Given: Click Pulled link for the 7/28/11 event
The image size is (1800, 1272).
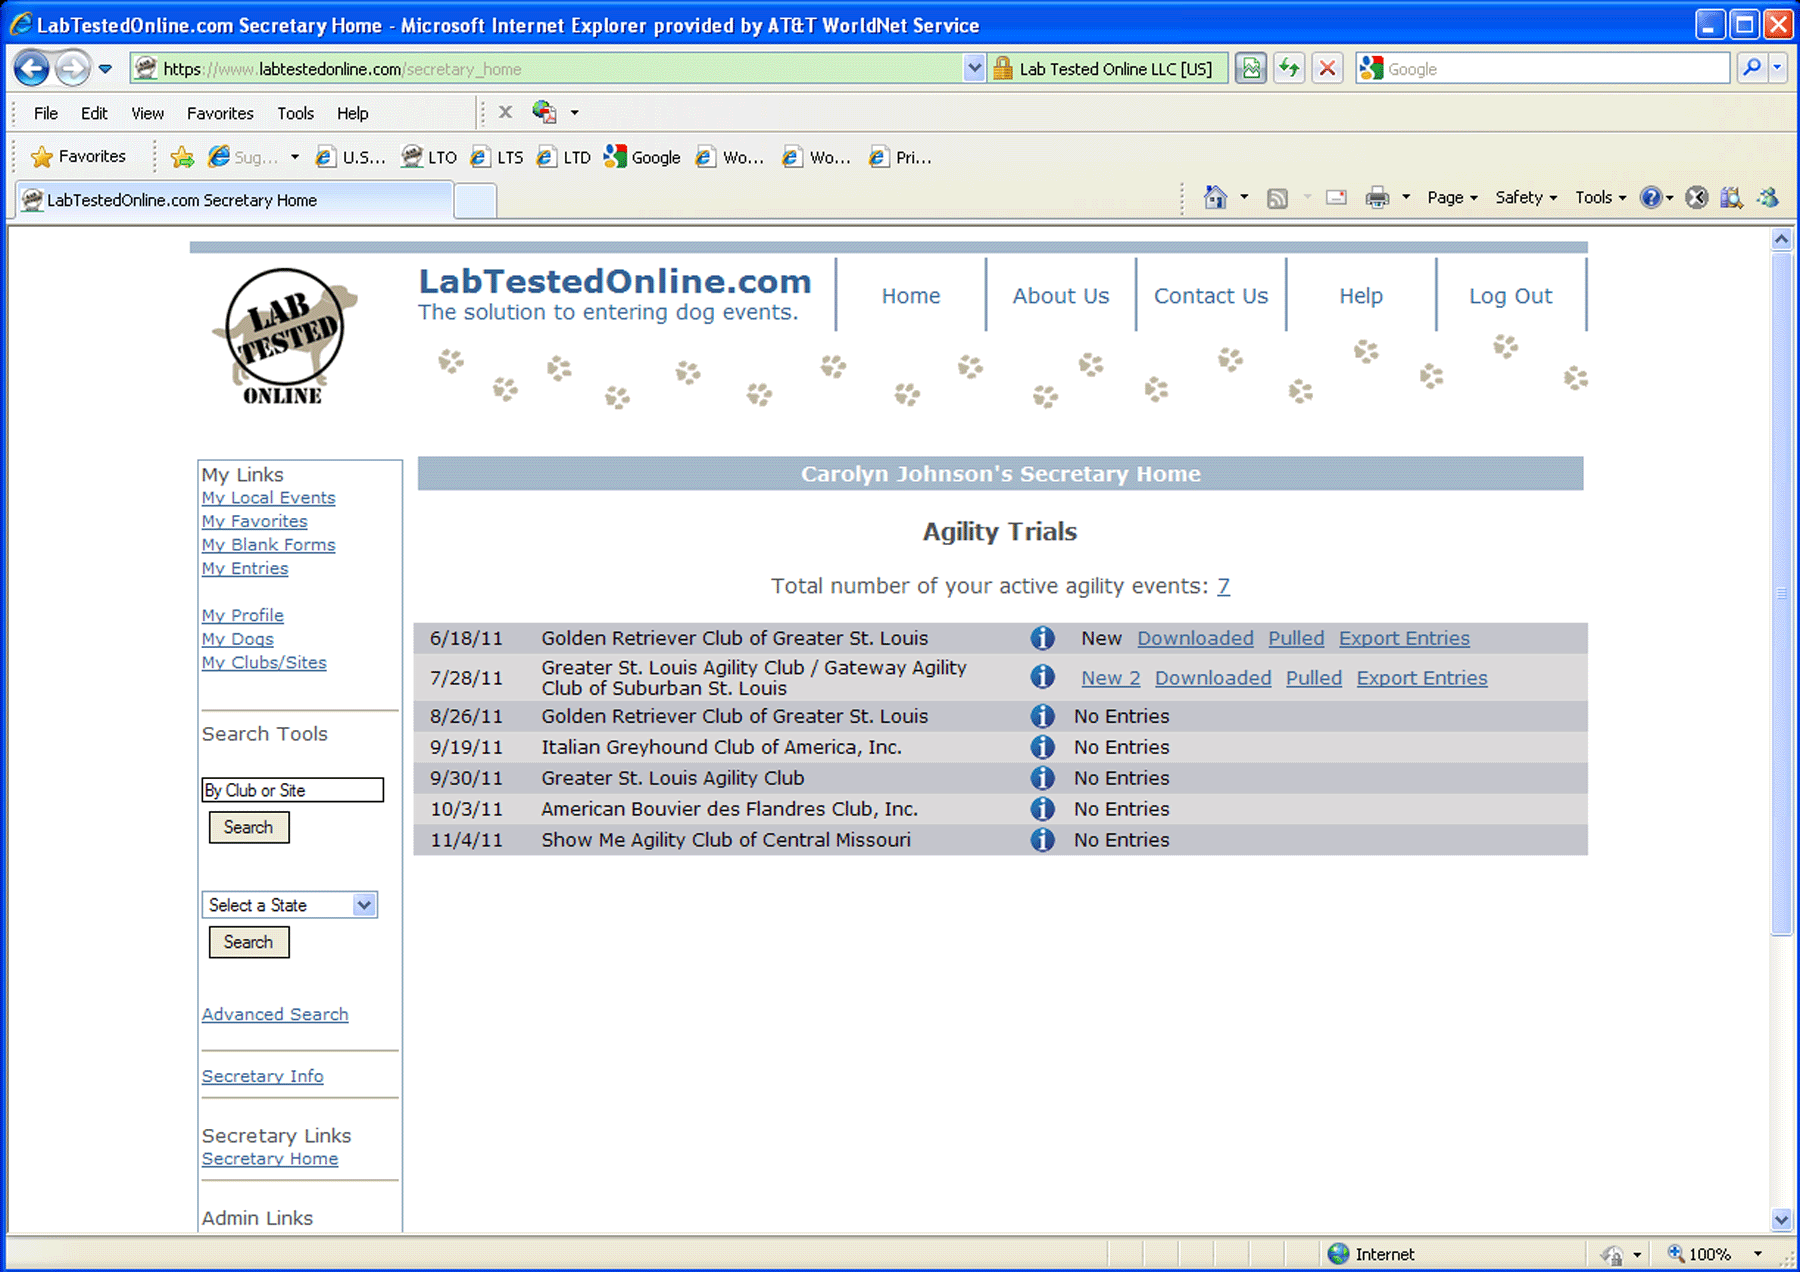Looking at the screenshot, I should 1313,678.
